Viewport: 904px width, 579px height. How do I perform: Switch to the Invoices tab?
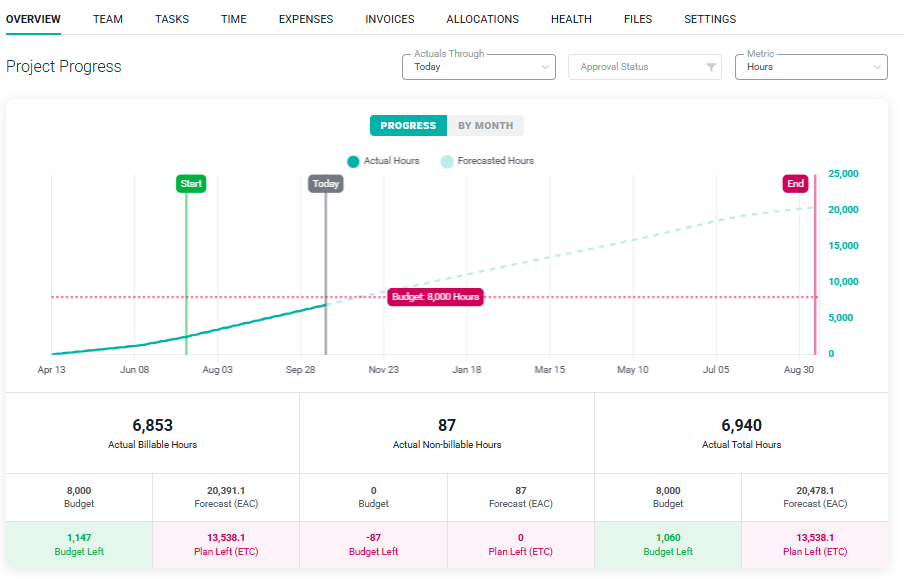[x=390, y=19]
